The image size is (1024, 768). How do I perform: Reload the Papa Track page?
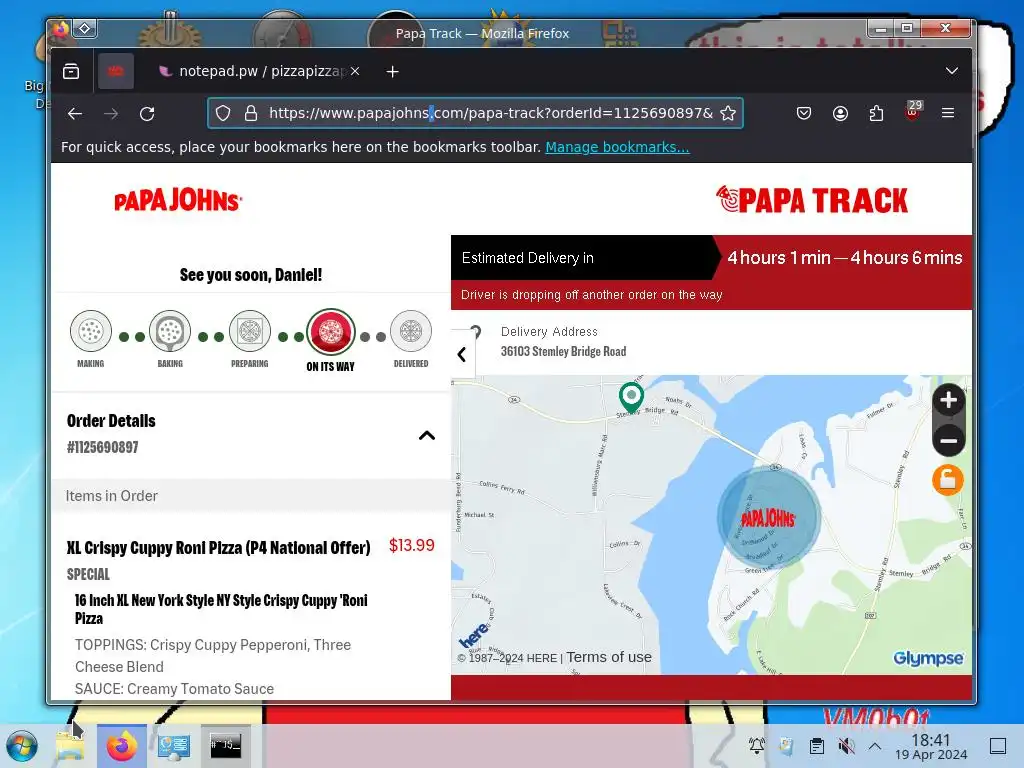(148, 114)
